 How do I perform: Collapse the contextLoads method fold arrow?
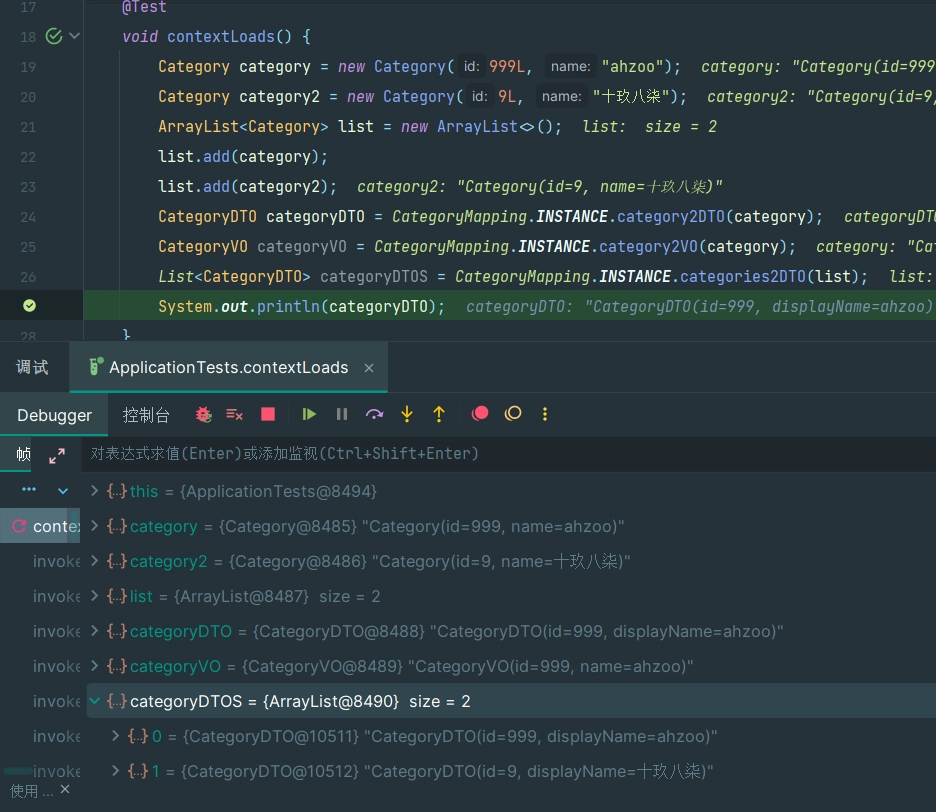(x=75, y=37)
